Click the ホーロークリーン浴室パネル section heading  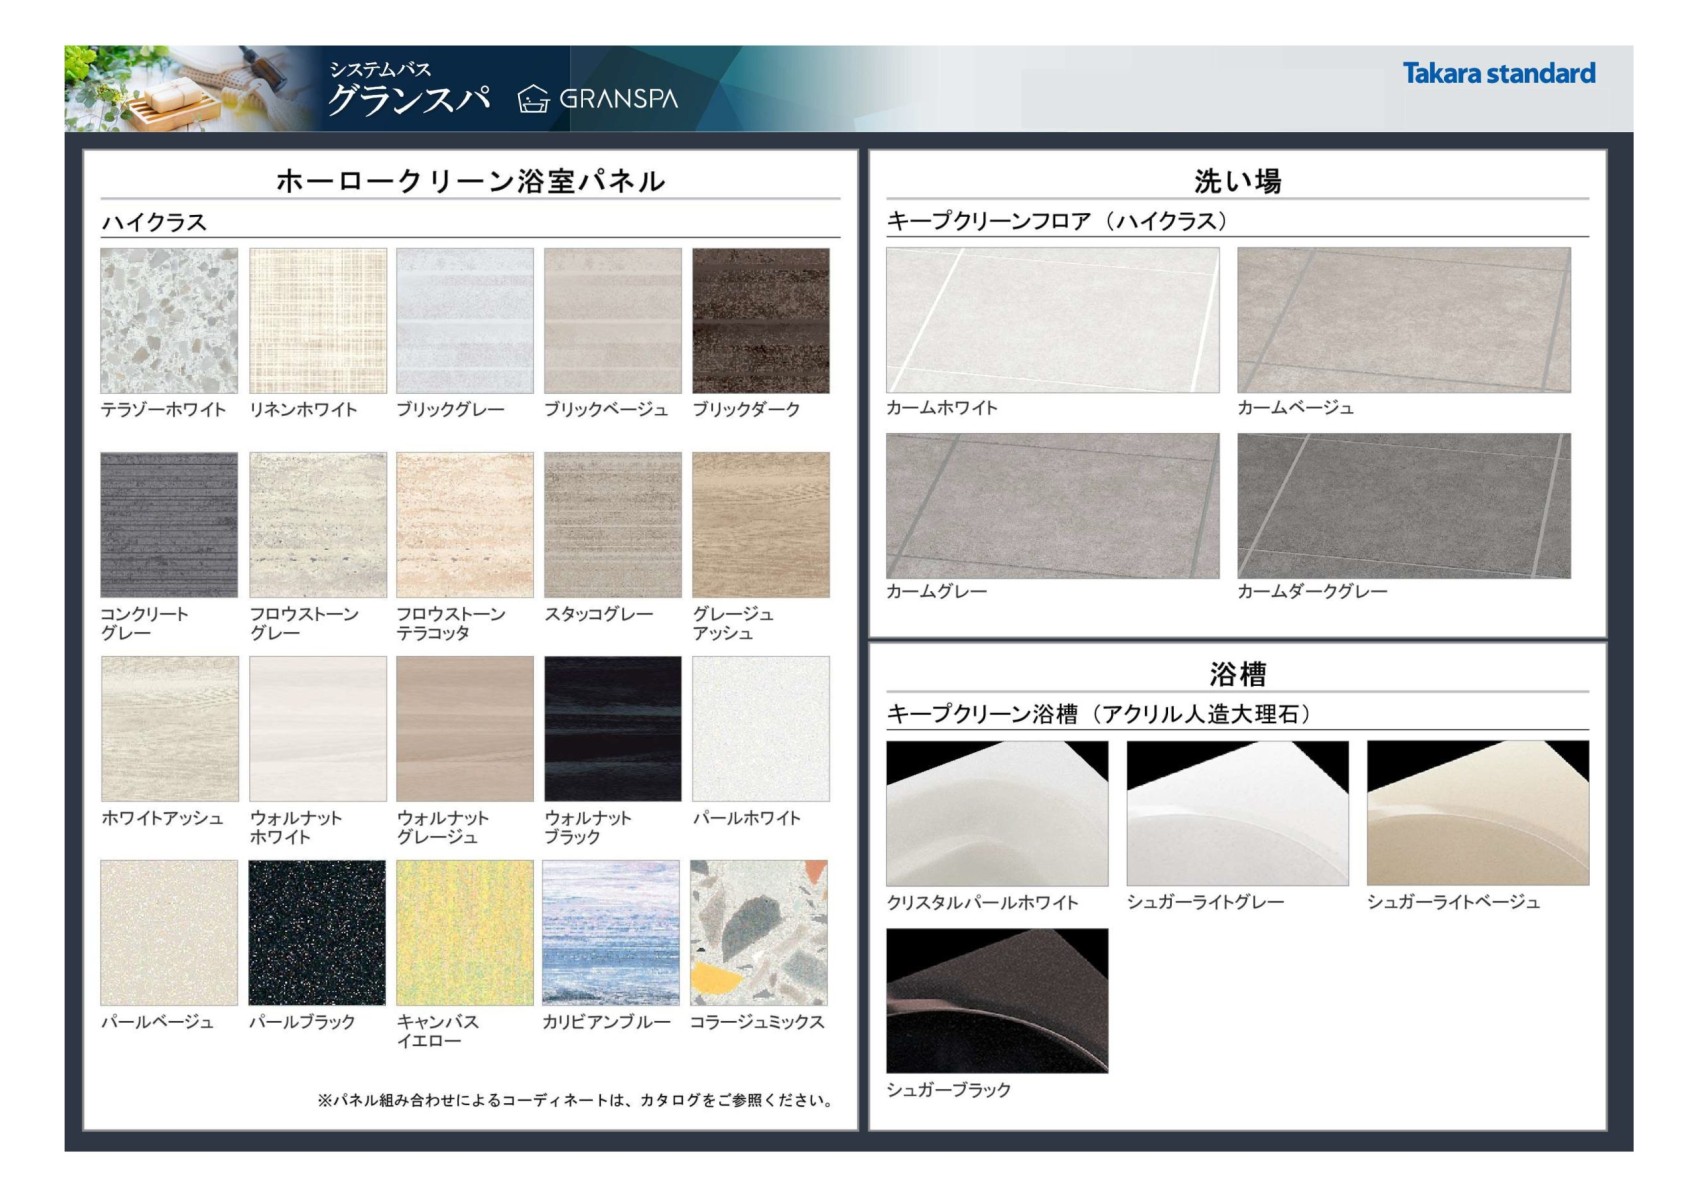[x=470, y=181]
